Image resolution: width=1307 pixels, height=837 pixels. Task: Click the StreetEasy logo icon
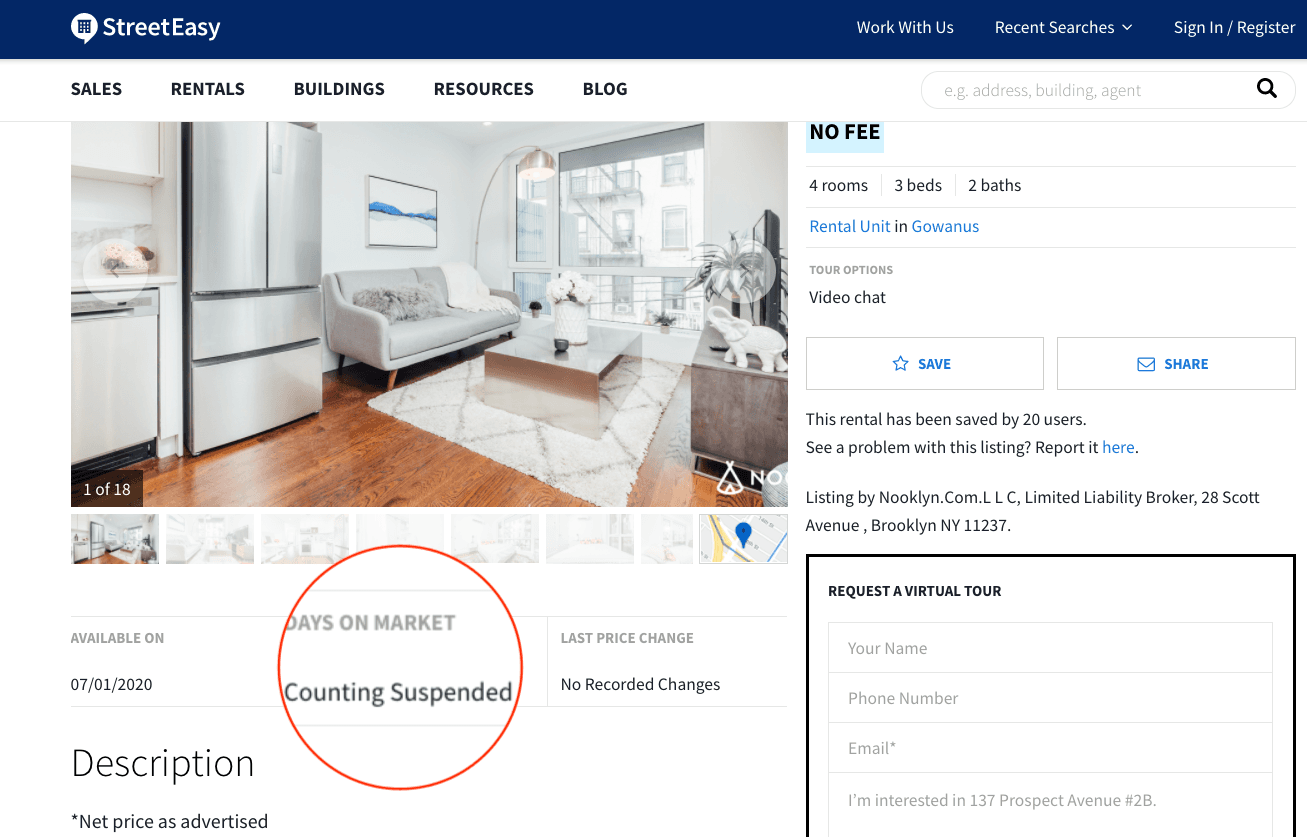pyautogui.click(x=84, y=26)
